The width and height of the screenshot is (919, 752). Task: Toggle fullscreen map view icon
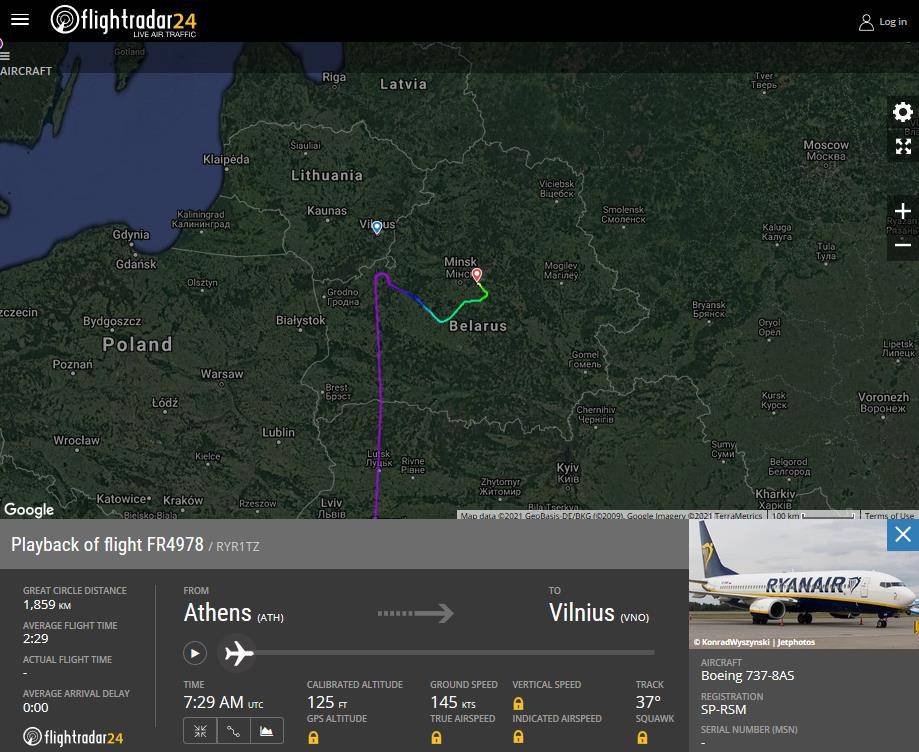click(903, 146)
